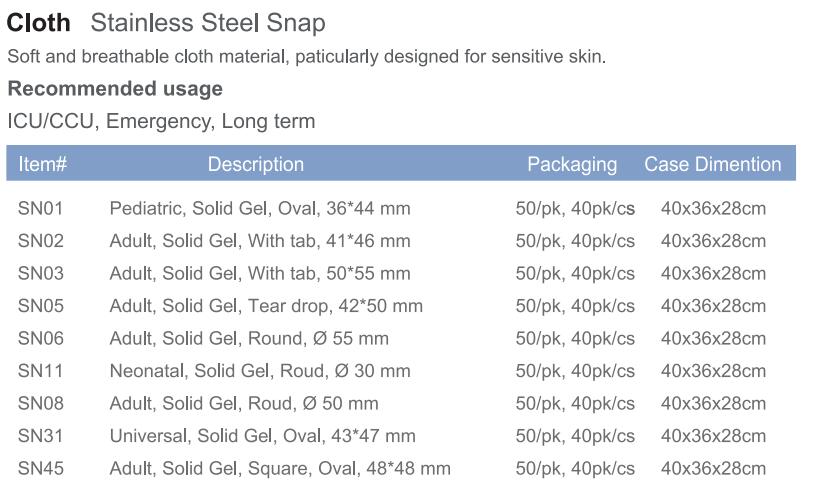Select item SN02 row code

40,241
